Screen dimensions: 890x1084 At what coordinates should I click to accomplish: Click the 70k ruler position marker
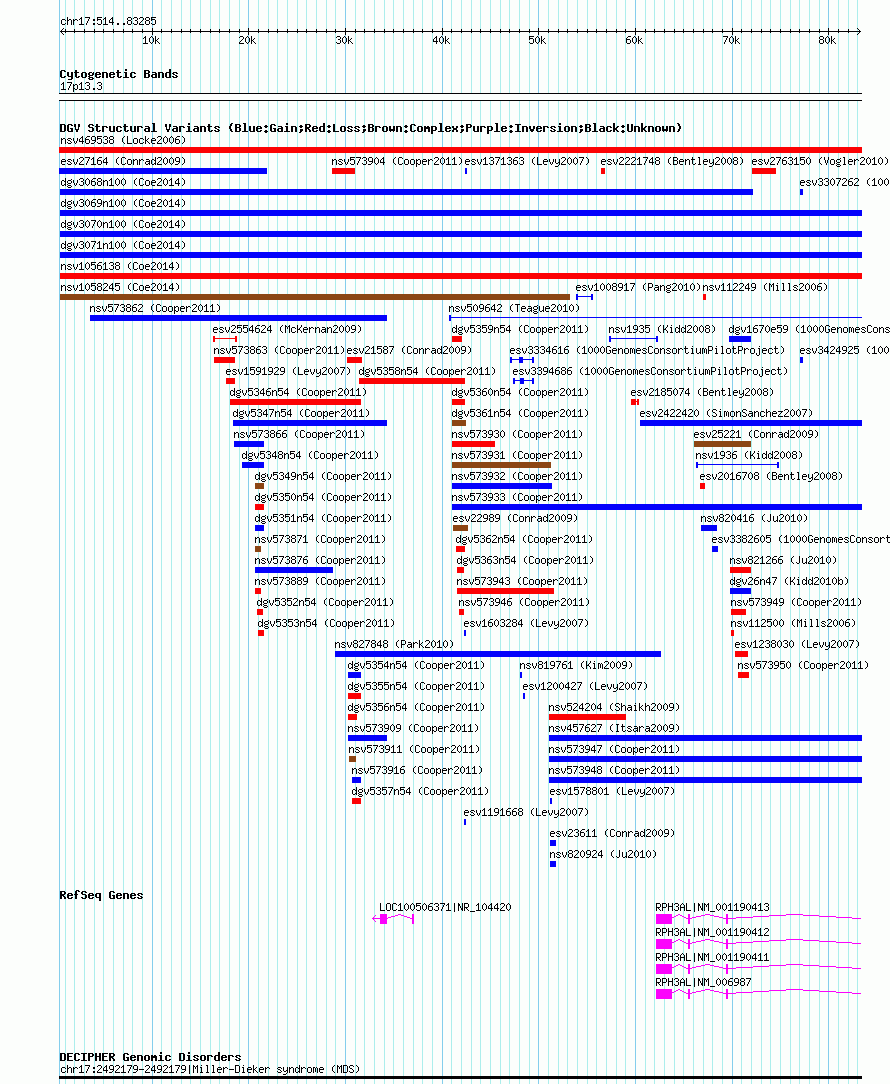point(731,40)
